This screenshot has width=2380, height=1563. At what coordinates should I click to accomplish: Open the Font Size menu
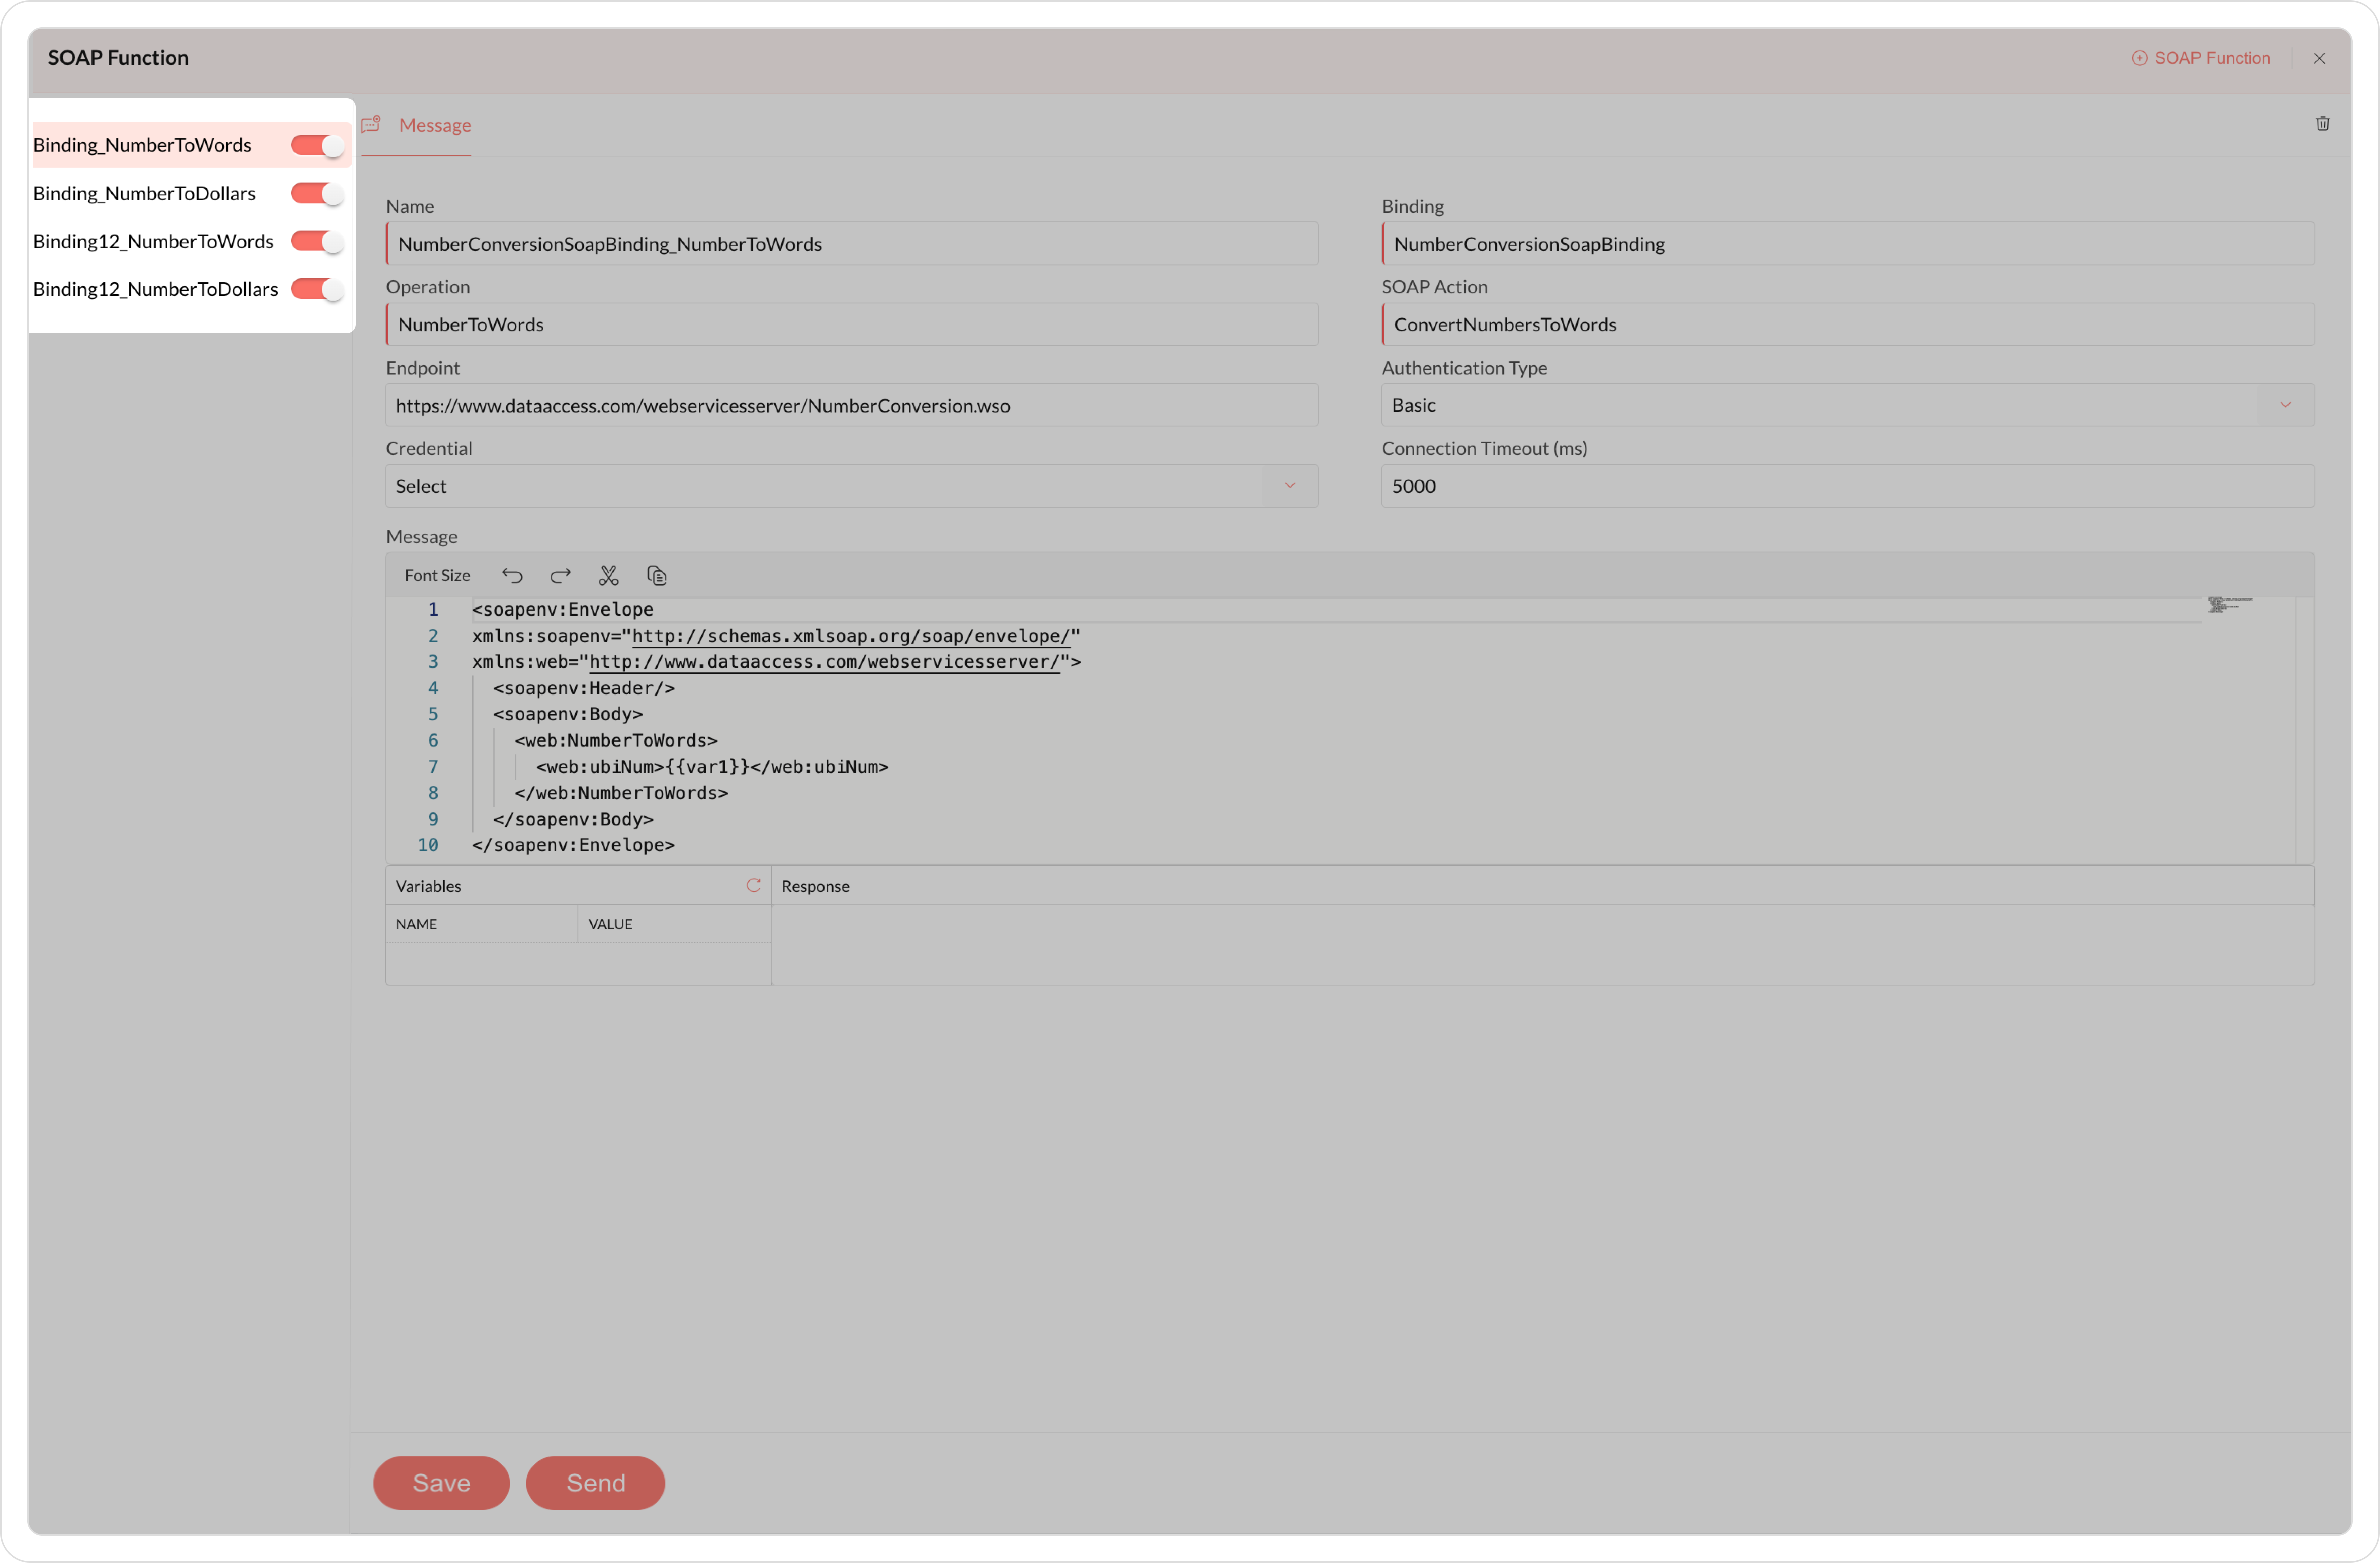(437, 576)
